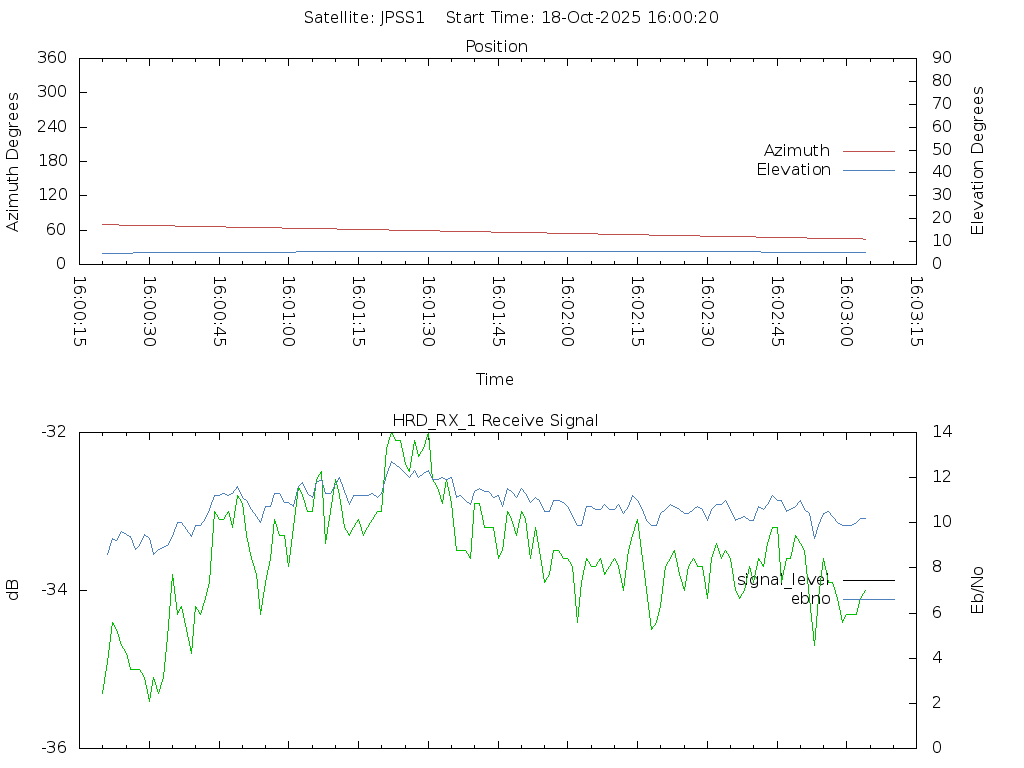
Task: Select the Azimuth legend label
Action: click(796, 151)
